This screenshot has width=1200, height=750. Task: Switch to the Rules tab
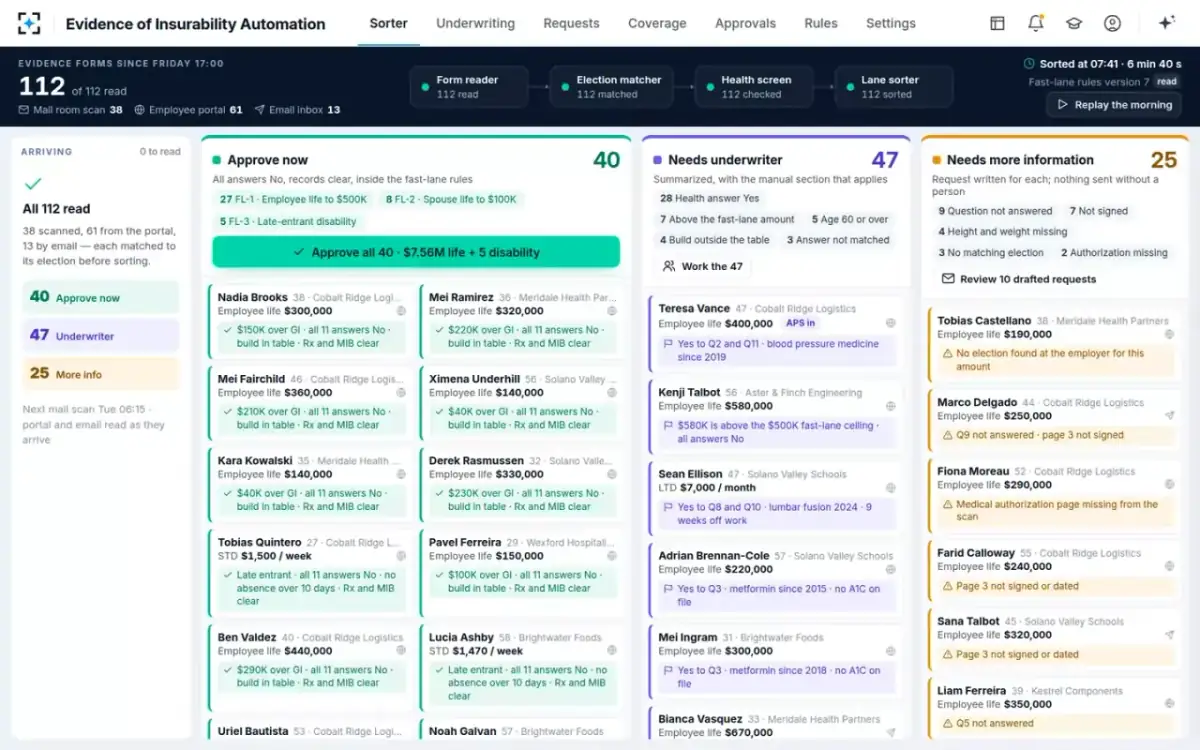click(821, 23)
